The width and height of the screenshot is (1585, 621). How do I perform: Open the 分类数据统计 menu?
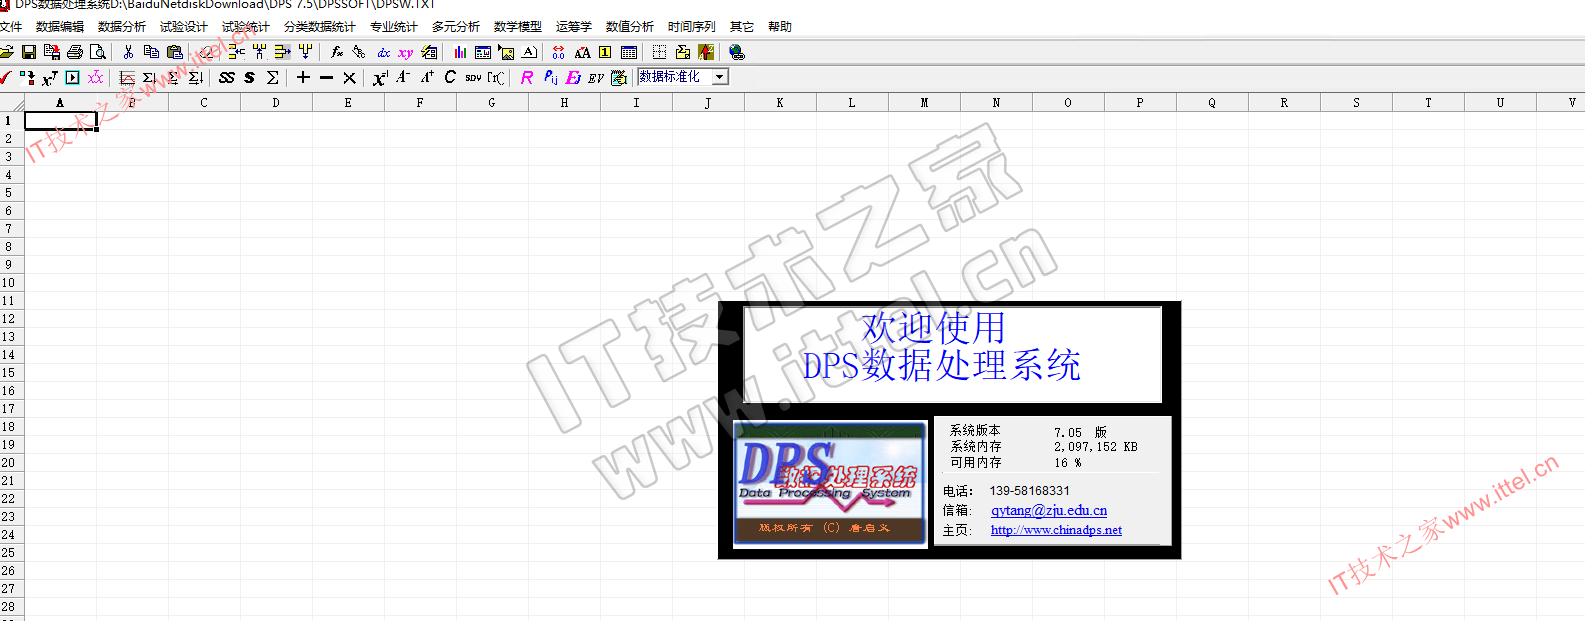pos(320,27)
